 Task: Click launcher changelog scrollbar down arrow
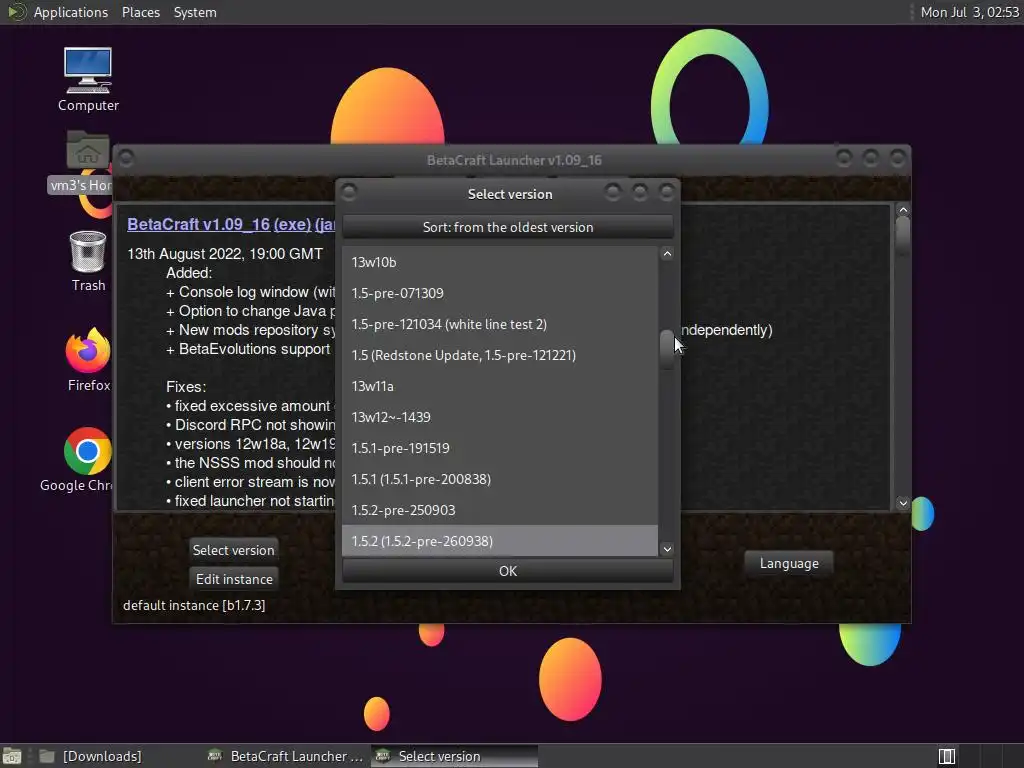[903, 503]
